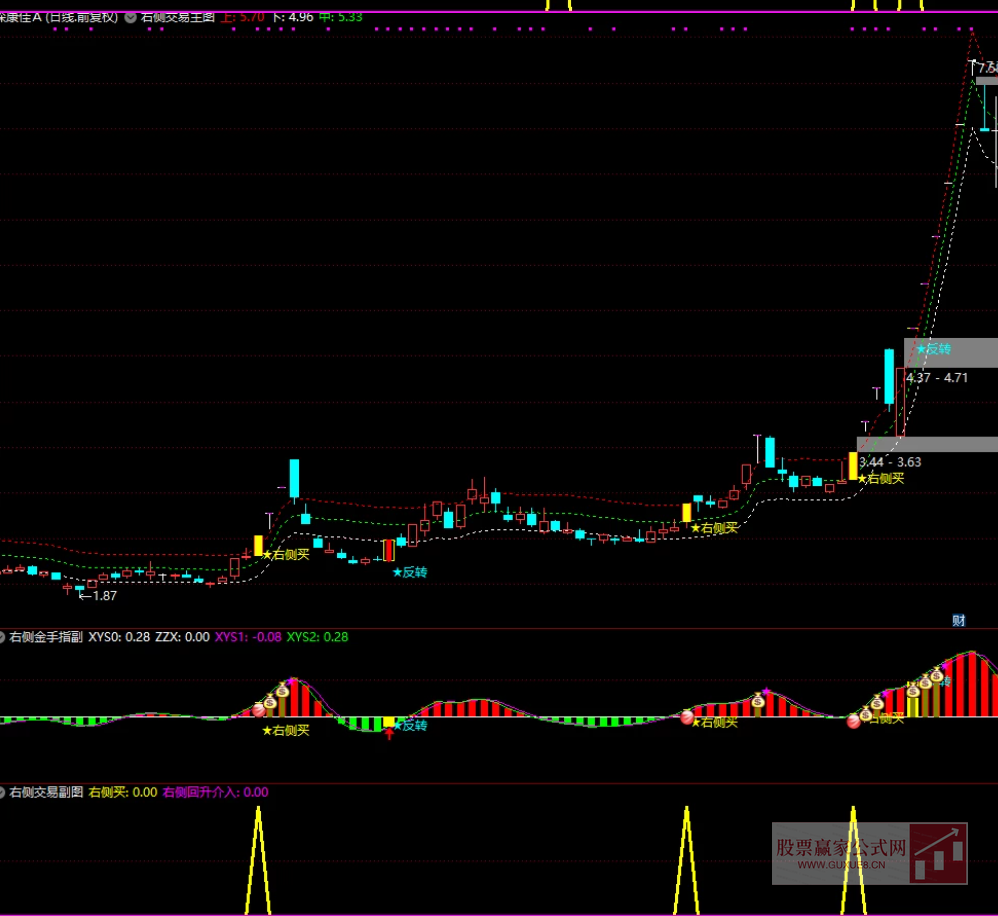The image size is (998, 916).
Task: Click the 右侧金手指副 indicator title
Action: [x=47, y=636]
